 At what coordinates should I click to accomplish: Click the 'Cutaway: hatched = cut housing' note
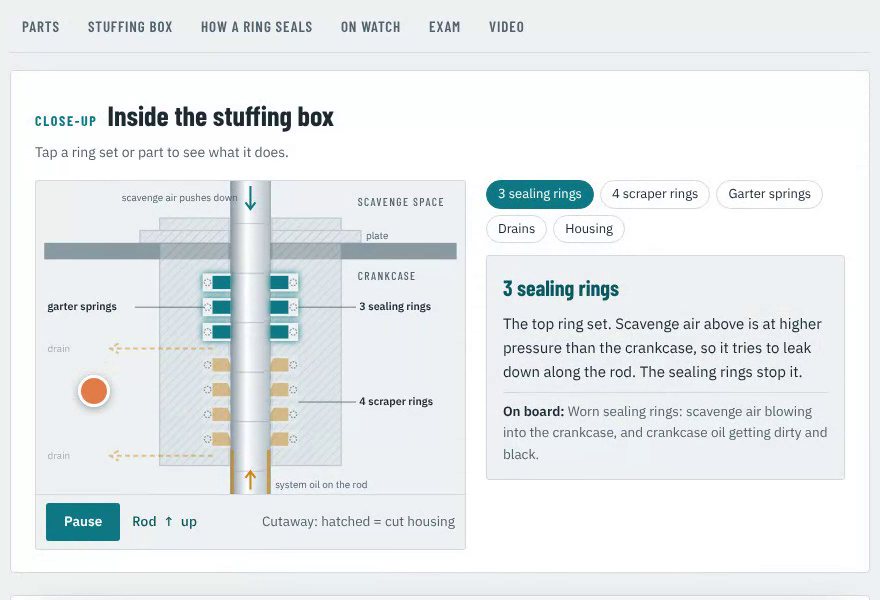click(x=359, y=521)
